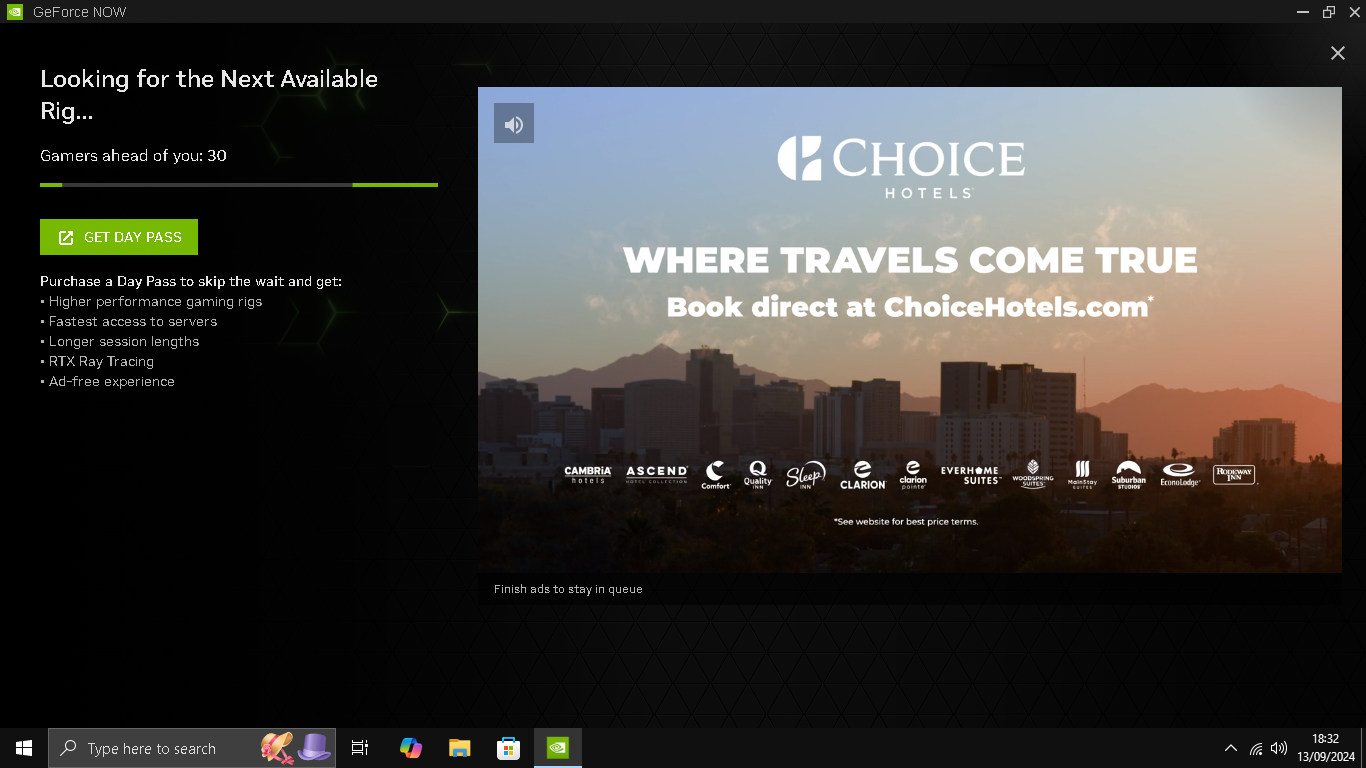Click "Fastest access to servers" bullet
The height and width of the screenshot is (768, 1366).
pyautogui.click(x=129, y=321)
